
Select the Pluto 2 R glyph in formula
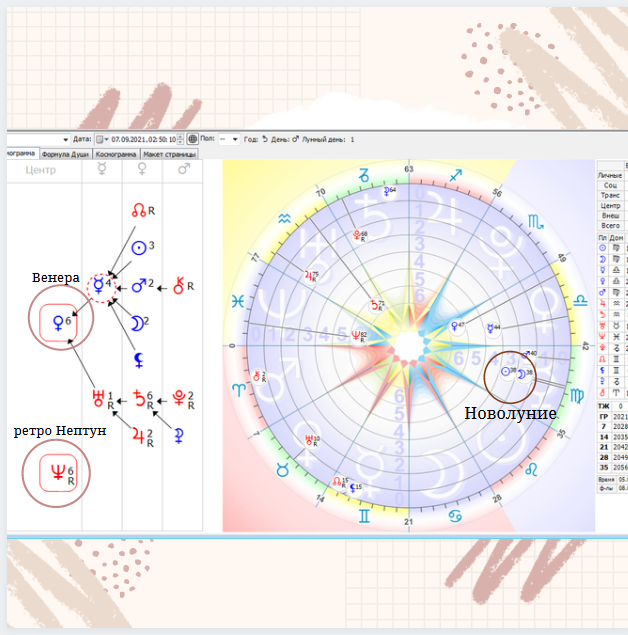[x=183, y=399]
